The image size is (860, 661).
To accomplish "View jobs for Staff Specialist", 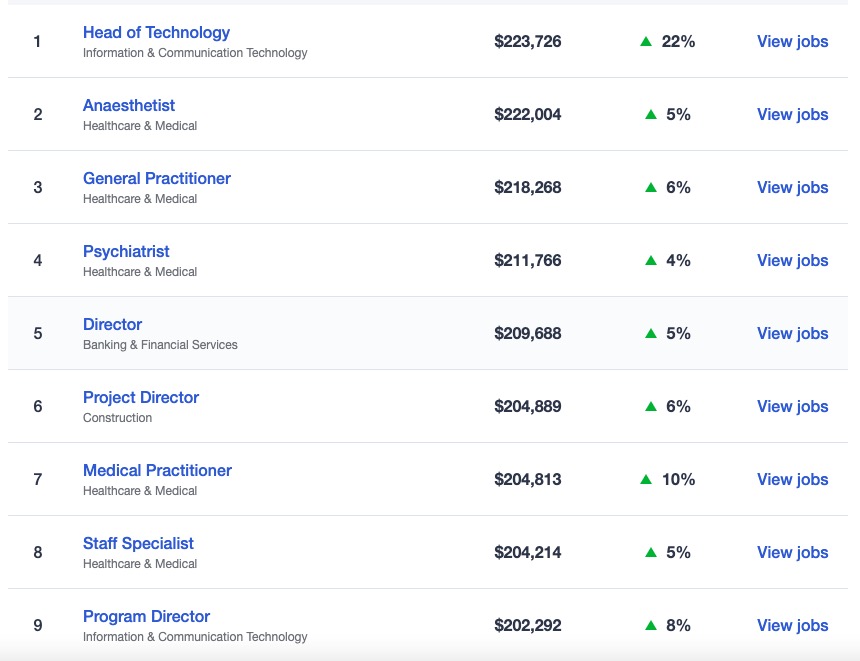I will pos(793,552).
